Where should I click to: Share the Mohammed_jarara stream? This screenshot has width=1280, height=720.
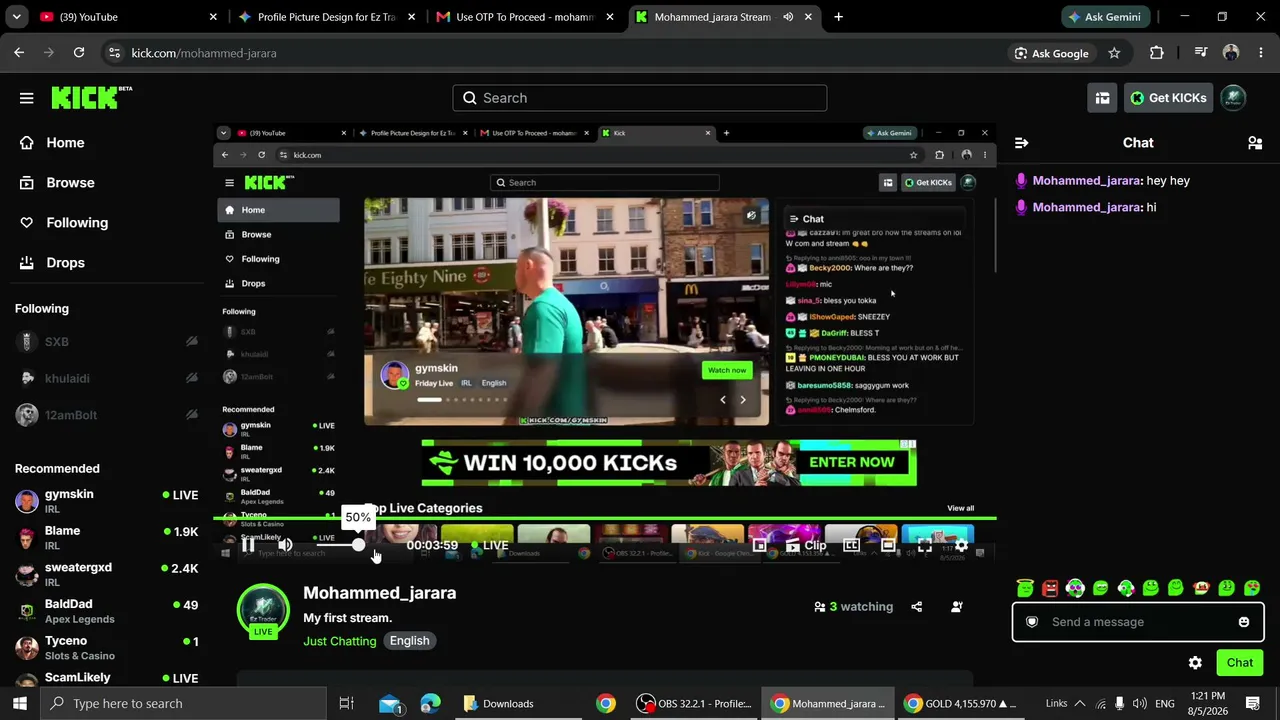pos(917,606)
